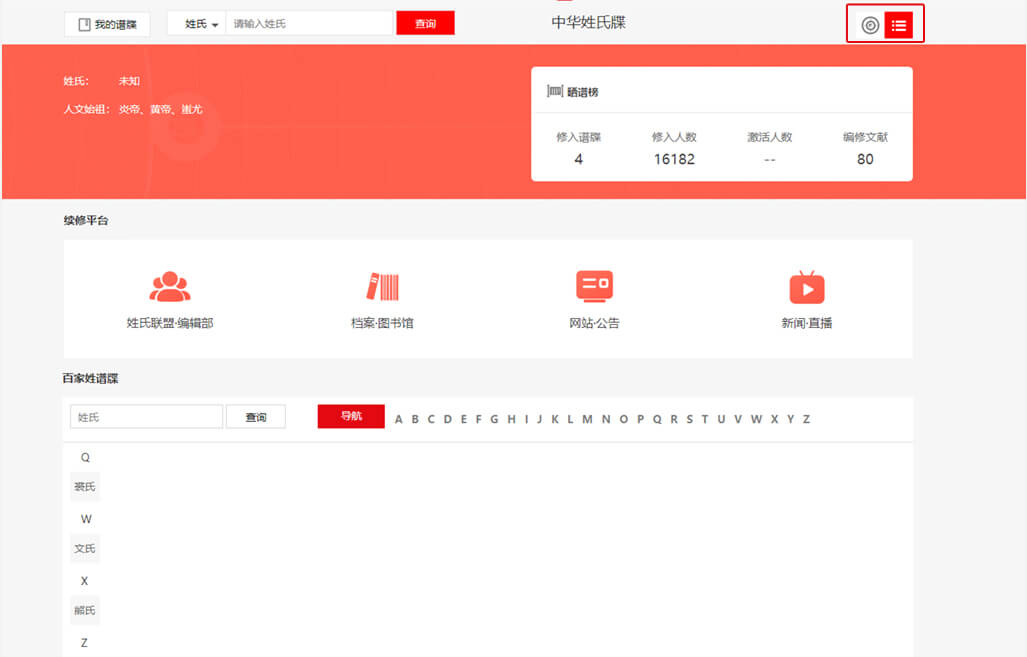
Task: Open the 裘氏 surname entry
Action: pyautogui.click(x=85, y=487)
